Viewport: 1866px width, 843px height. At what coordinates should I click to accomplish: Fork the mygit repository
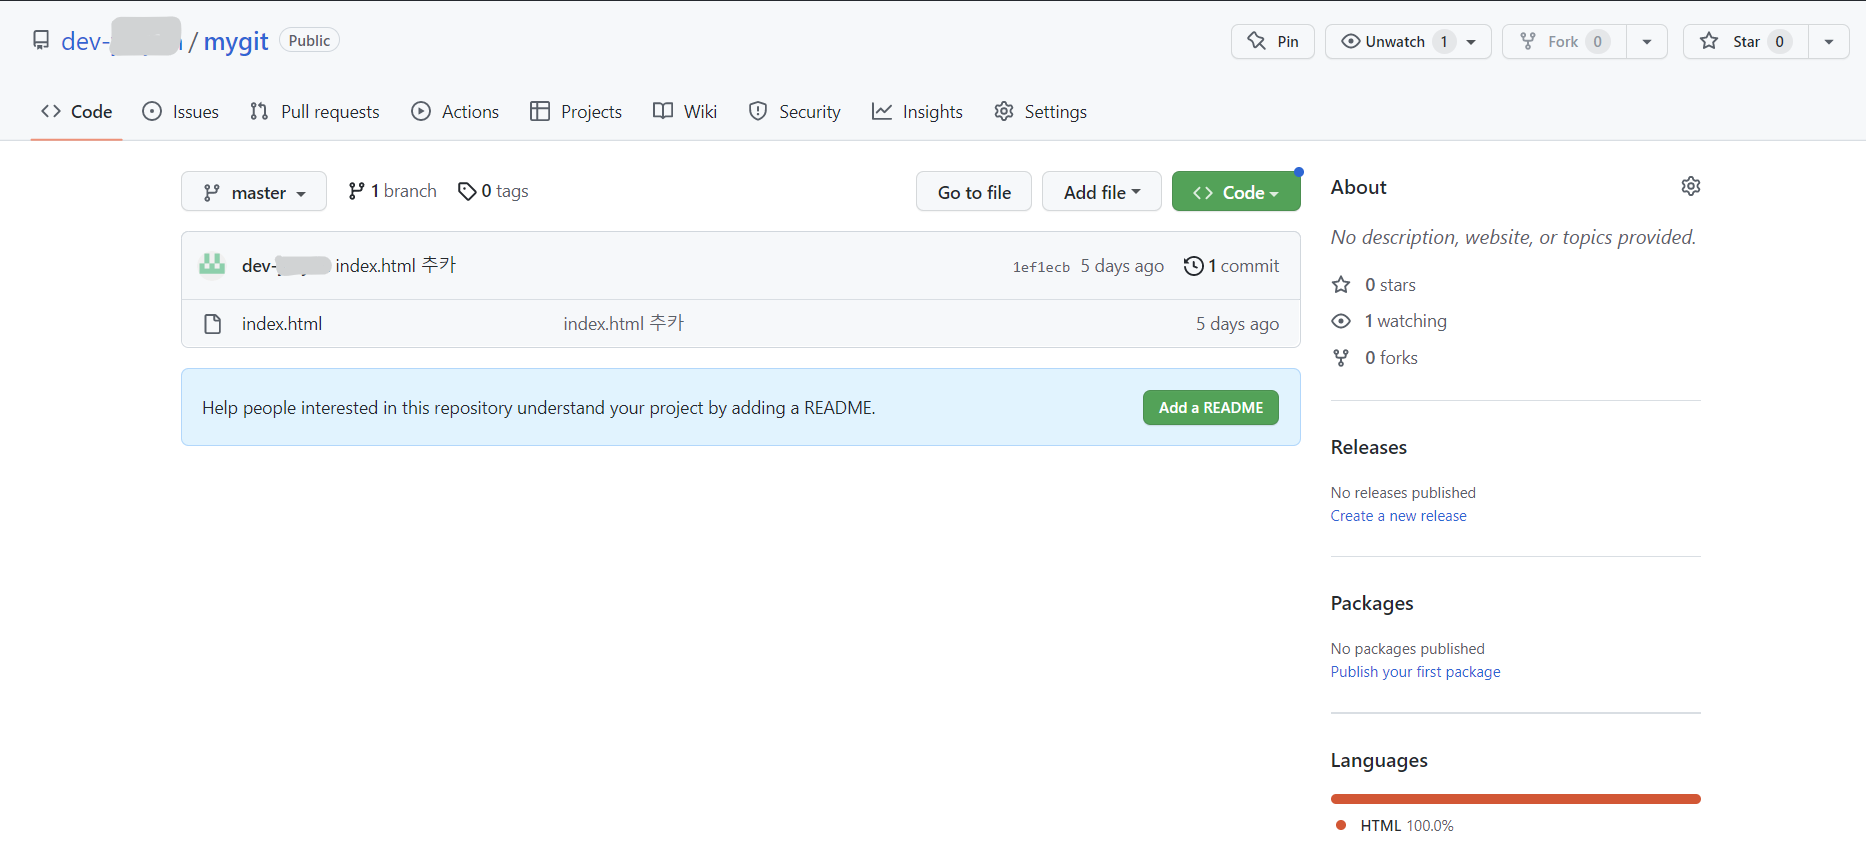tap(1564, 41)
